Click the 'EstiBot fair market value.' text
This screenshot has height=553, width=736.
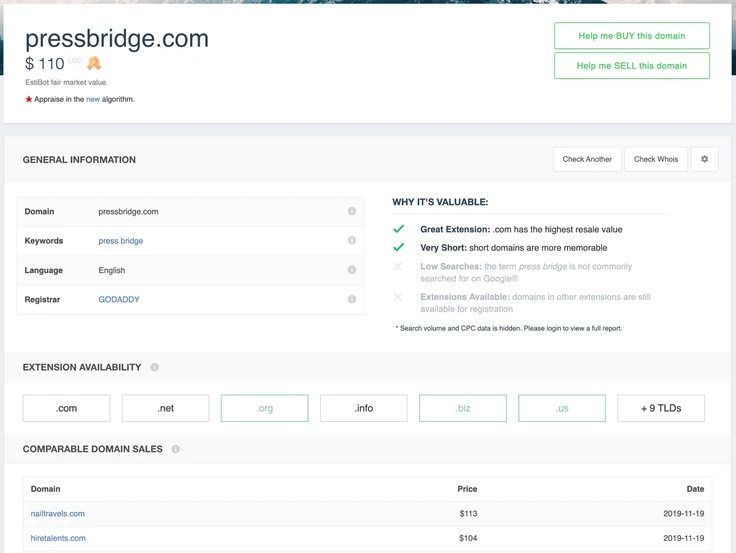coord(67,82)
